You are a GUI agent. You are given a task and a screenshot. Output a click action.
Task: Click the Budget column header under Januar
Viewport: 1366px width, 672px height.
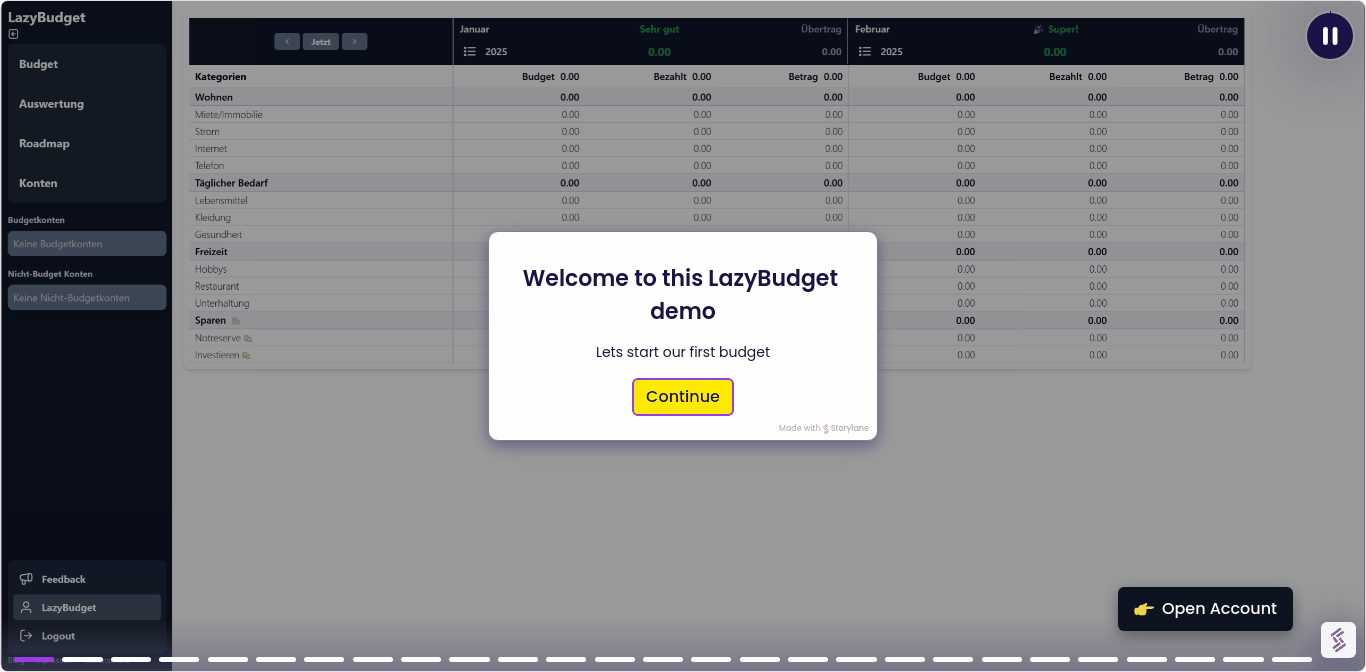[x=538, y=77]
